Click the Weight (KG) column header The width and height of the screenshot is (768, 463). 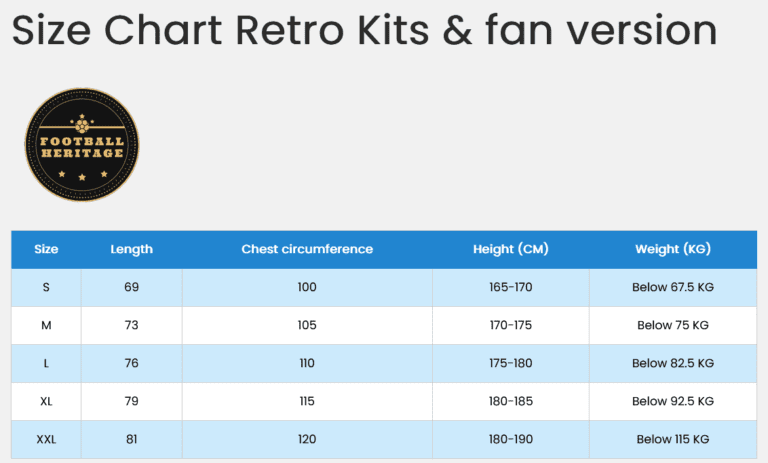point(672,249)
